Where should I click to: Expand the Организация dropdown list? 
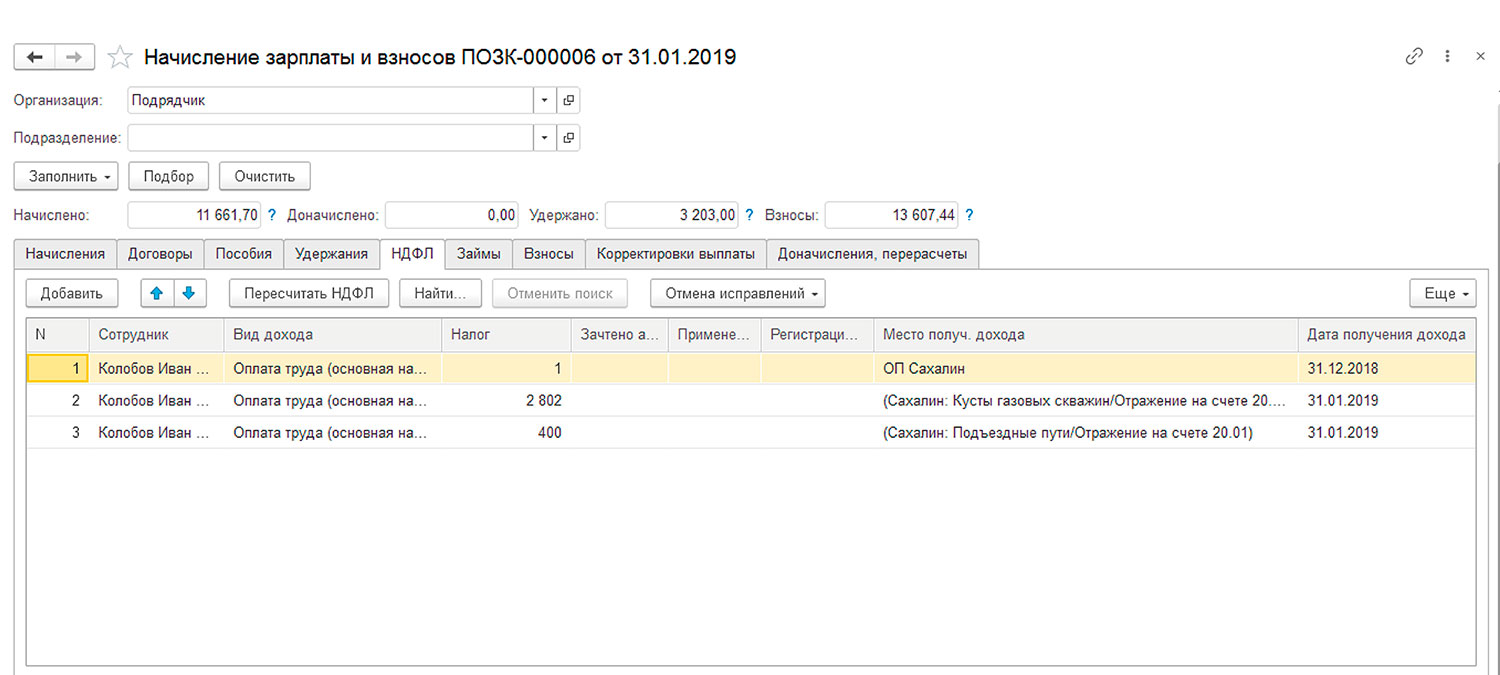click(544, 100)
